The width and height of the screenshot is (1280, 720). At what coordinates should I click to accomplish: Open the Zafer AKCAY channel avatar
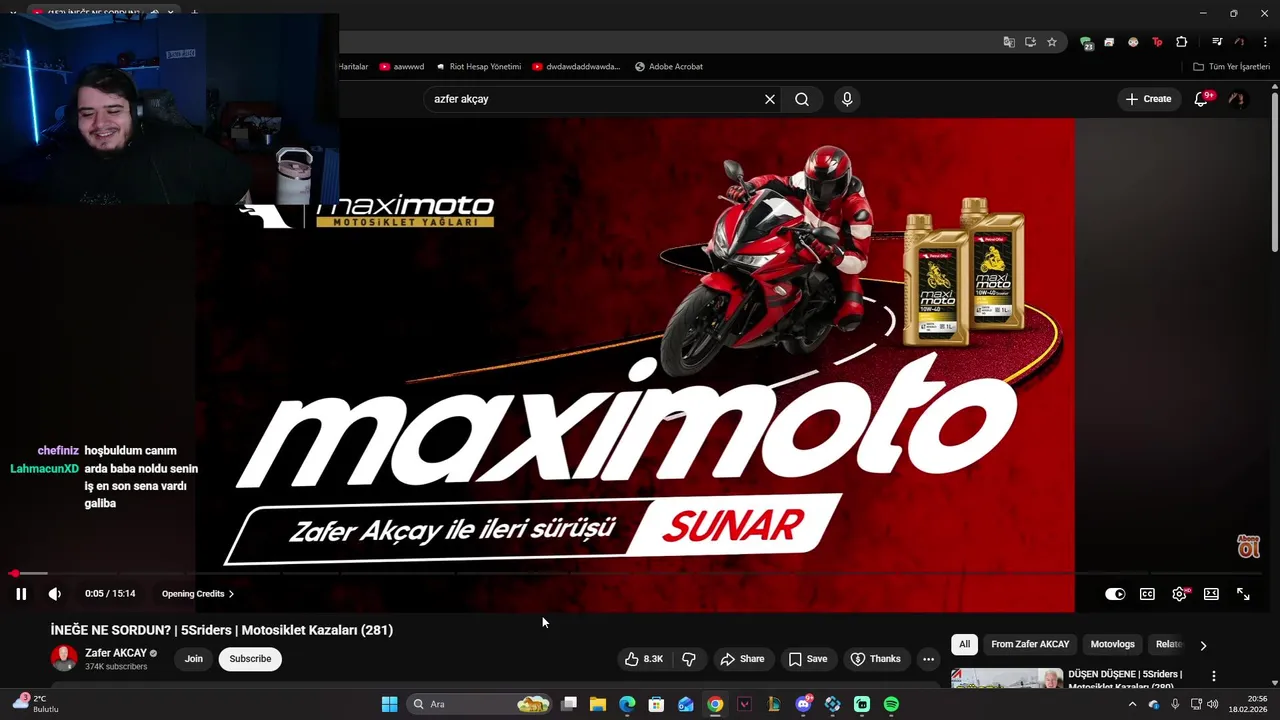tap(64, 658)
